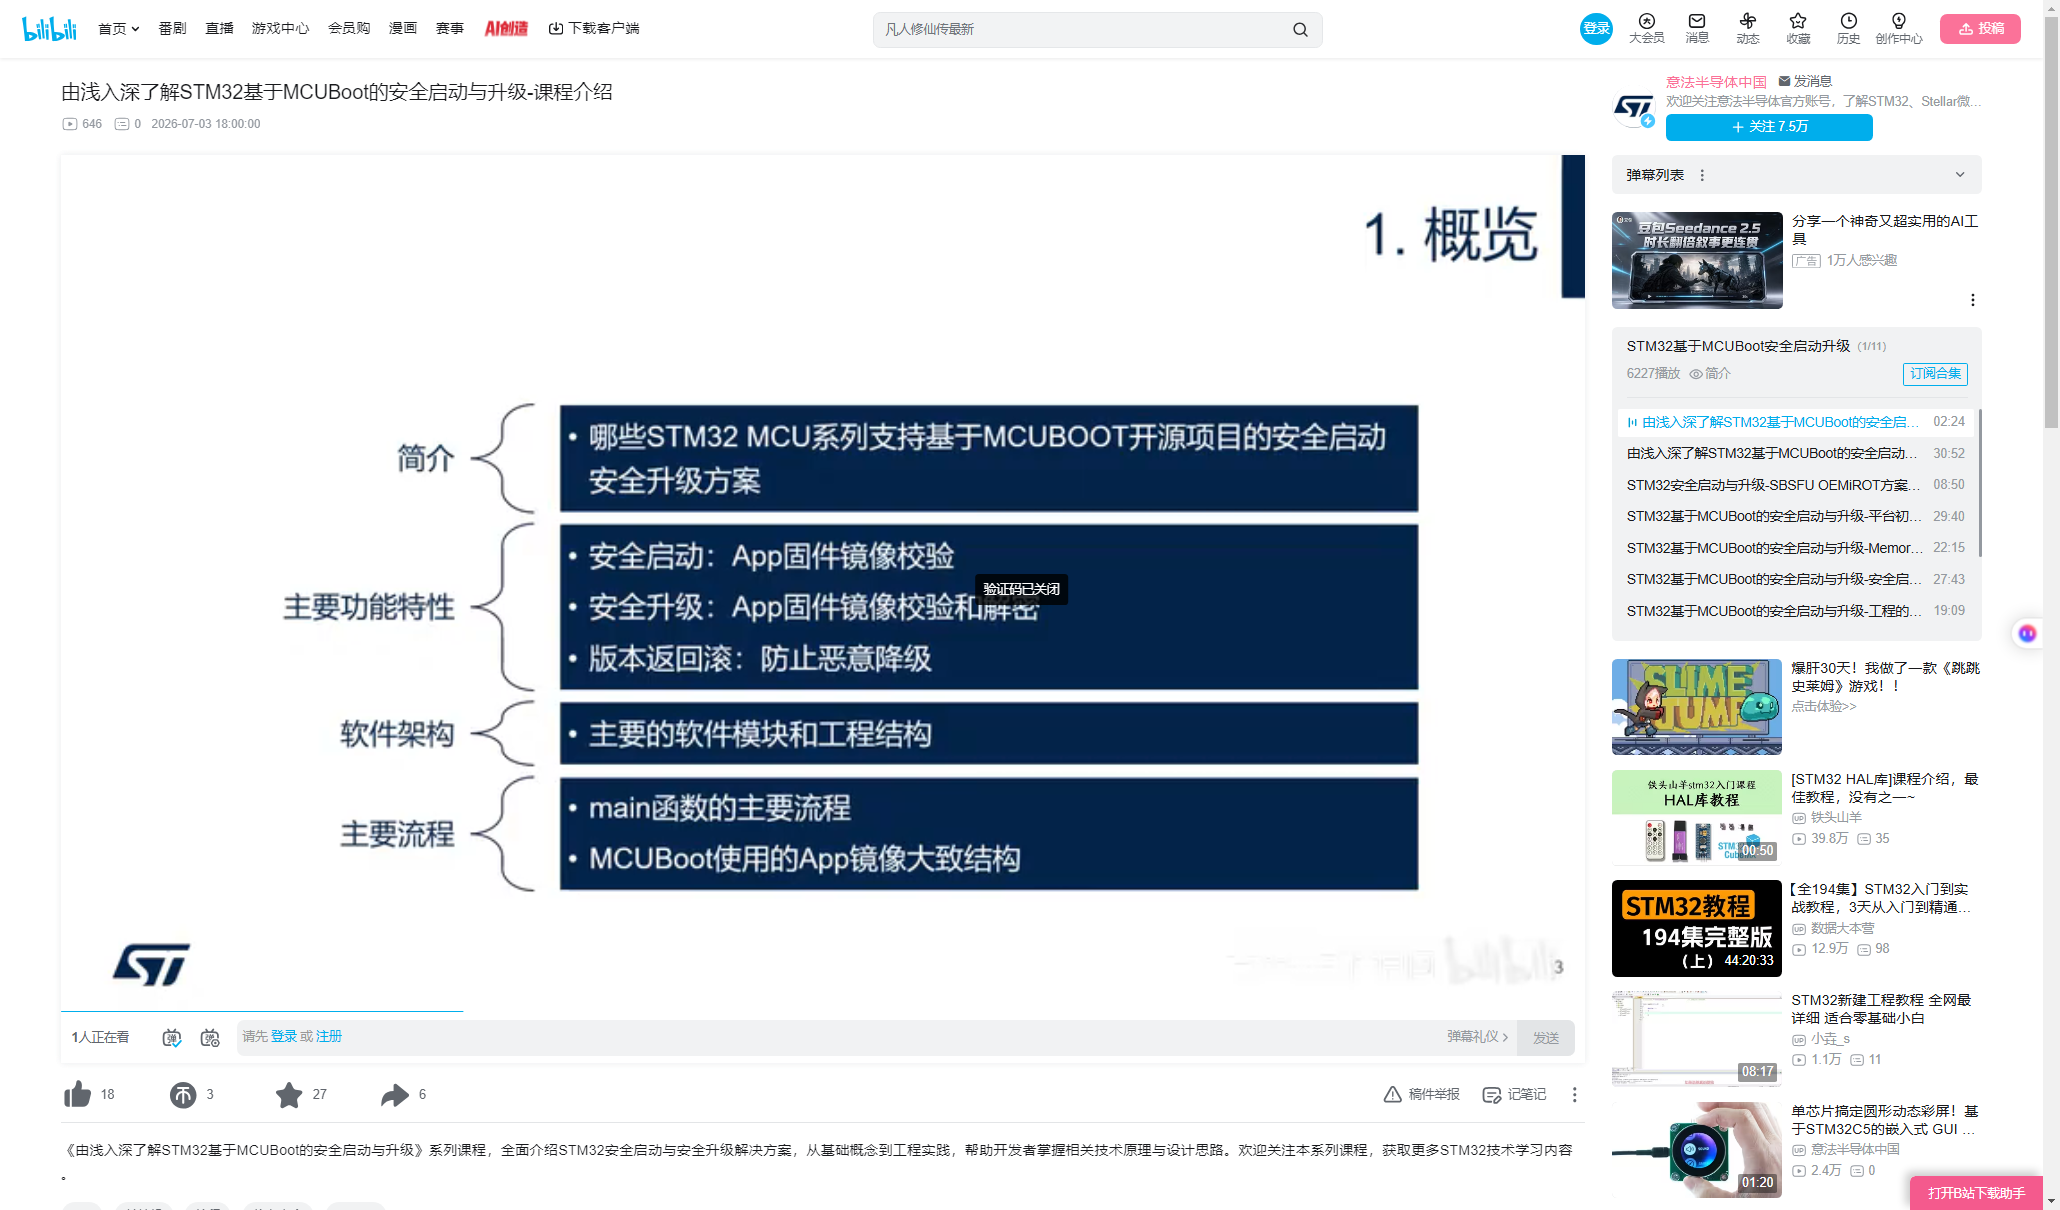This screenshot has height=1210, width=2060.
Task: Open danmaku settings icon
Action: (x=210, y=1038)
